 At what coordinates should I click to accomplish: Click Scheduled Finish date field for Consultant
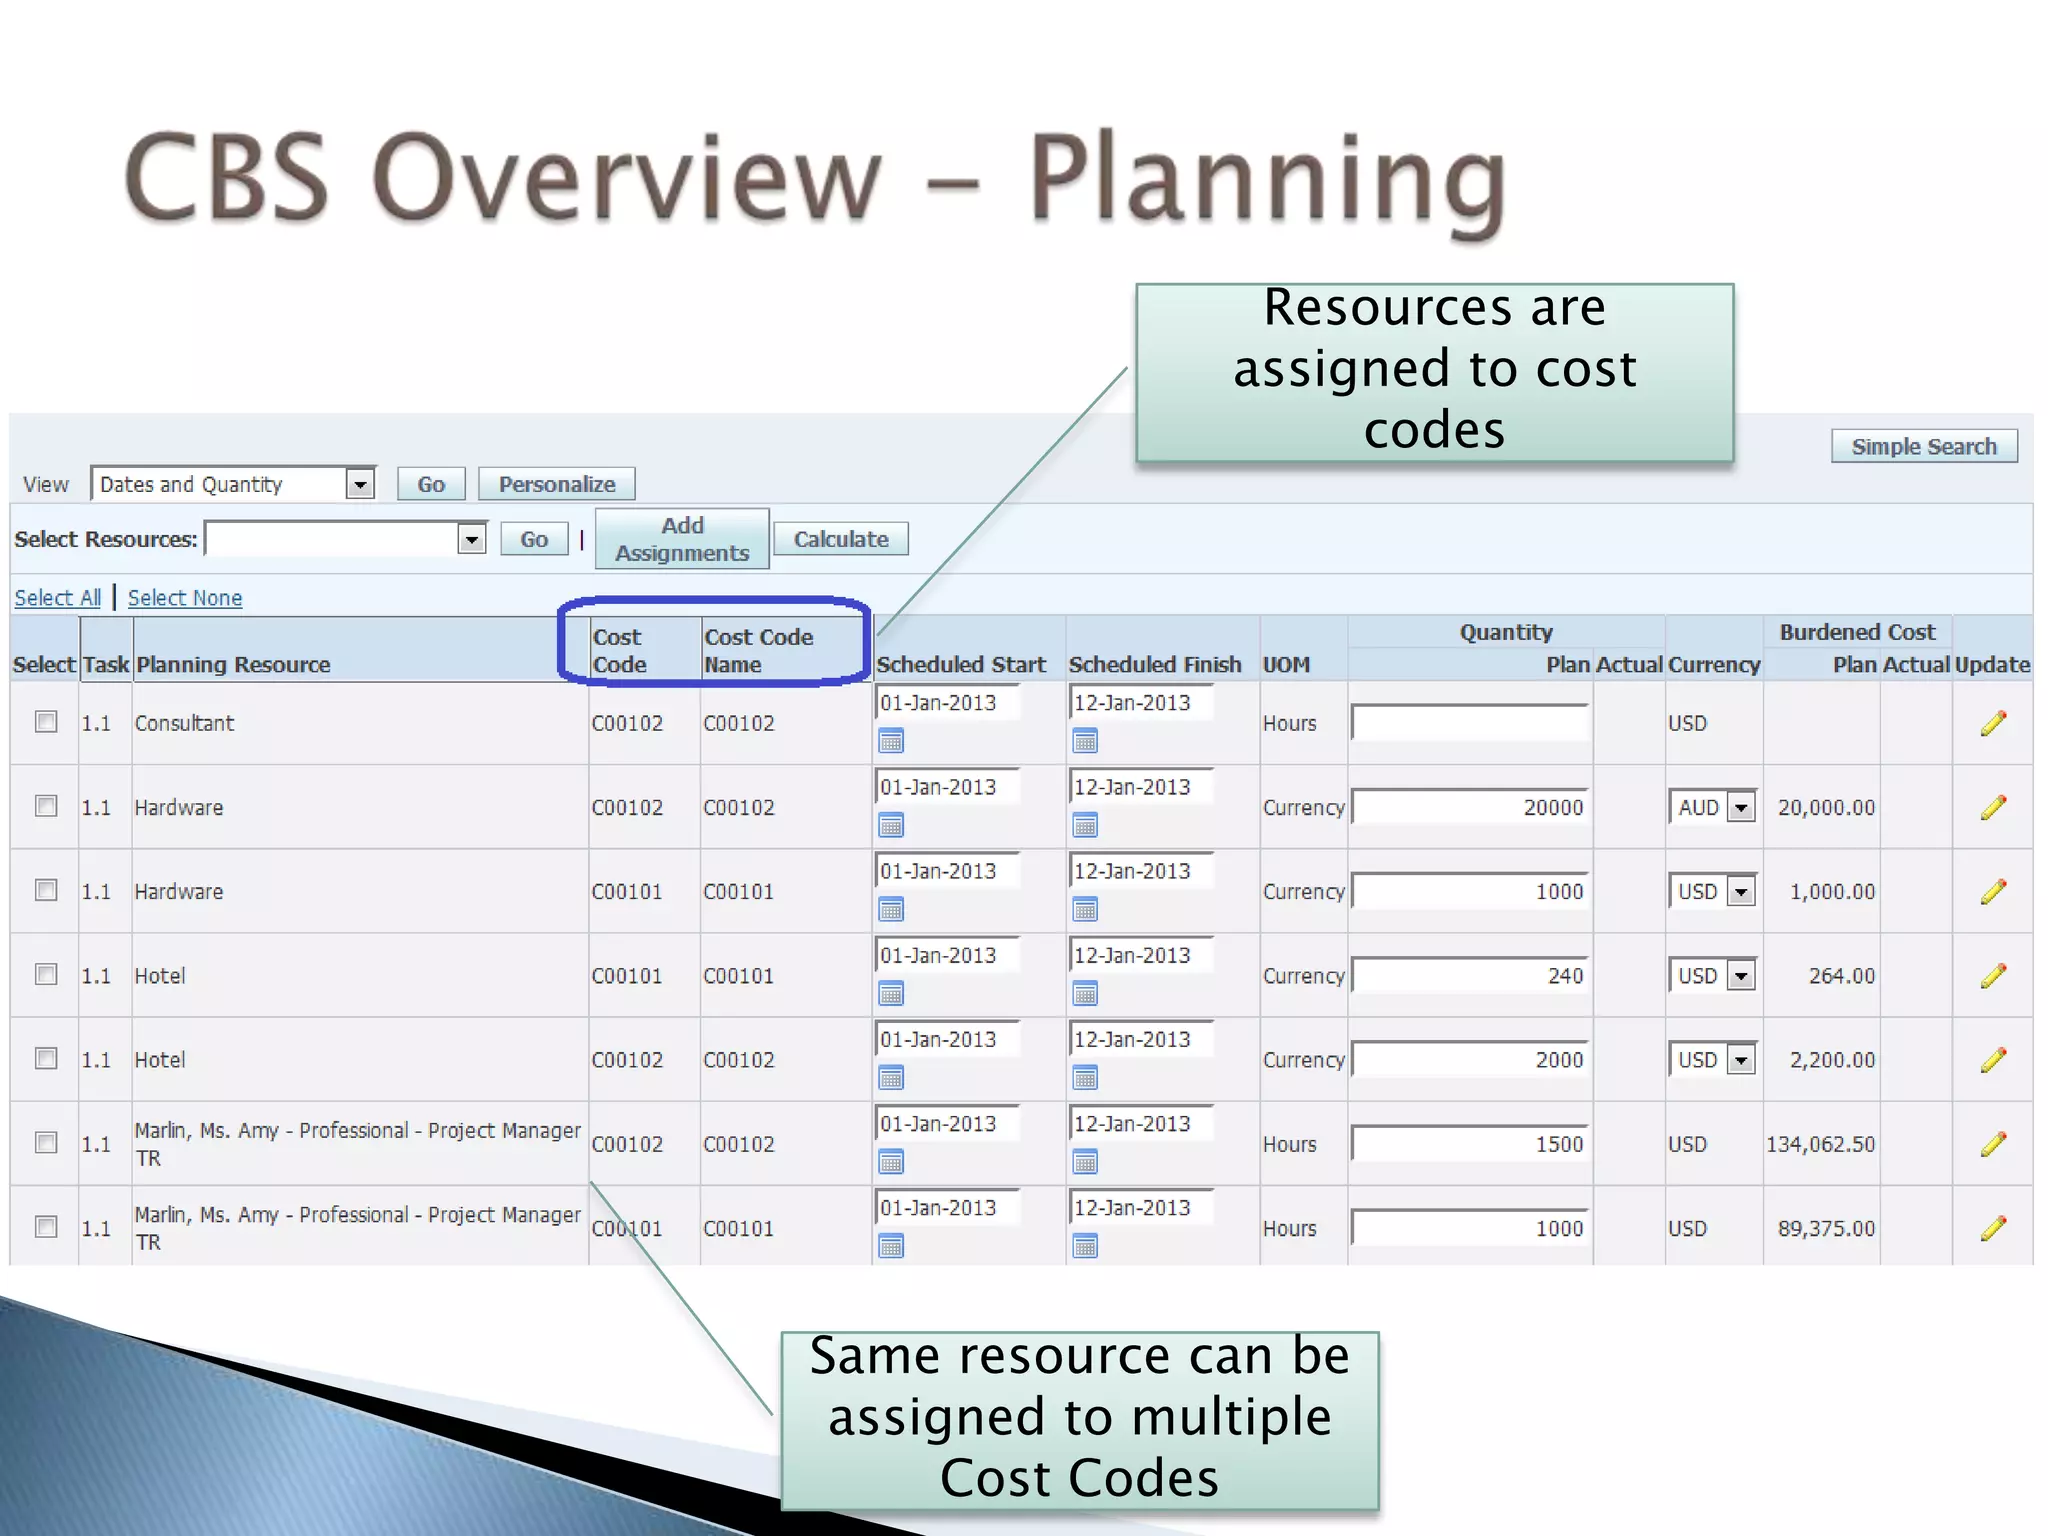tap(1141, 703)
